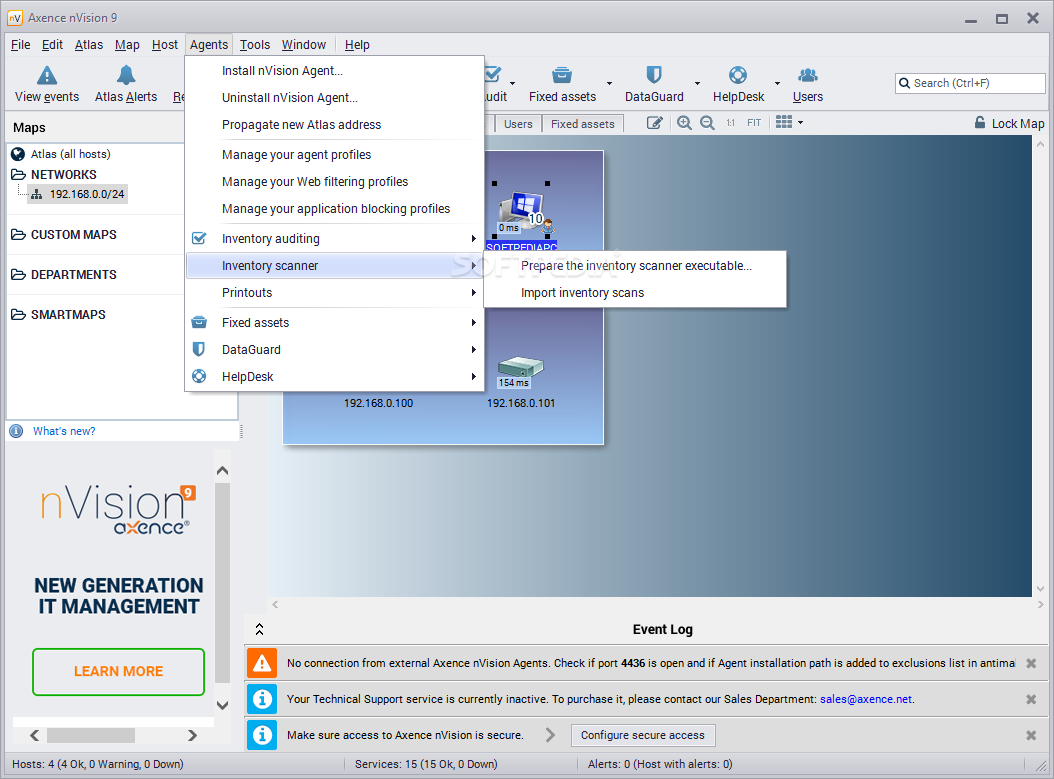
Task: Collapse the NETWORKS folder
Action: 18,175
